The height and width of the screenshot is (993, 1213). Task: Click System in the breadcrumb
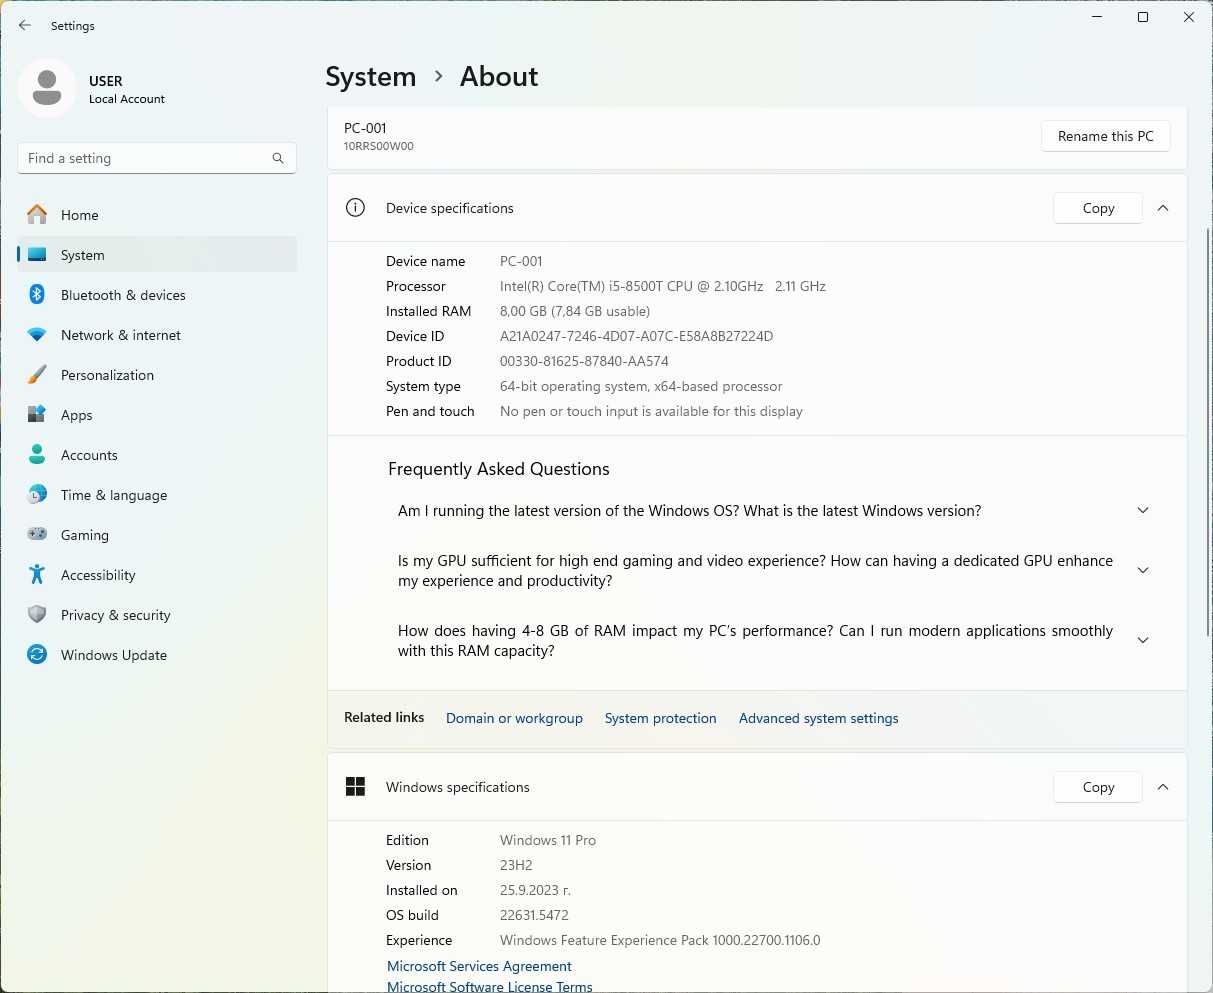371,77
